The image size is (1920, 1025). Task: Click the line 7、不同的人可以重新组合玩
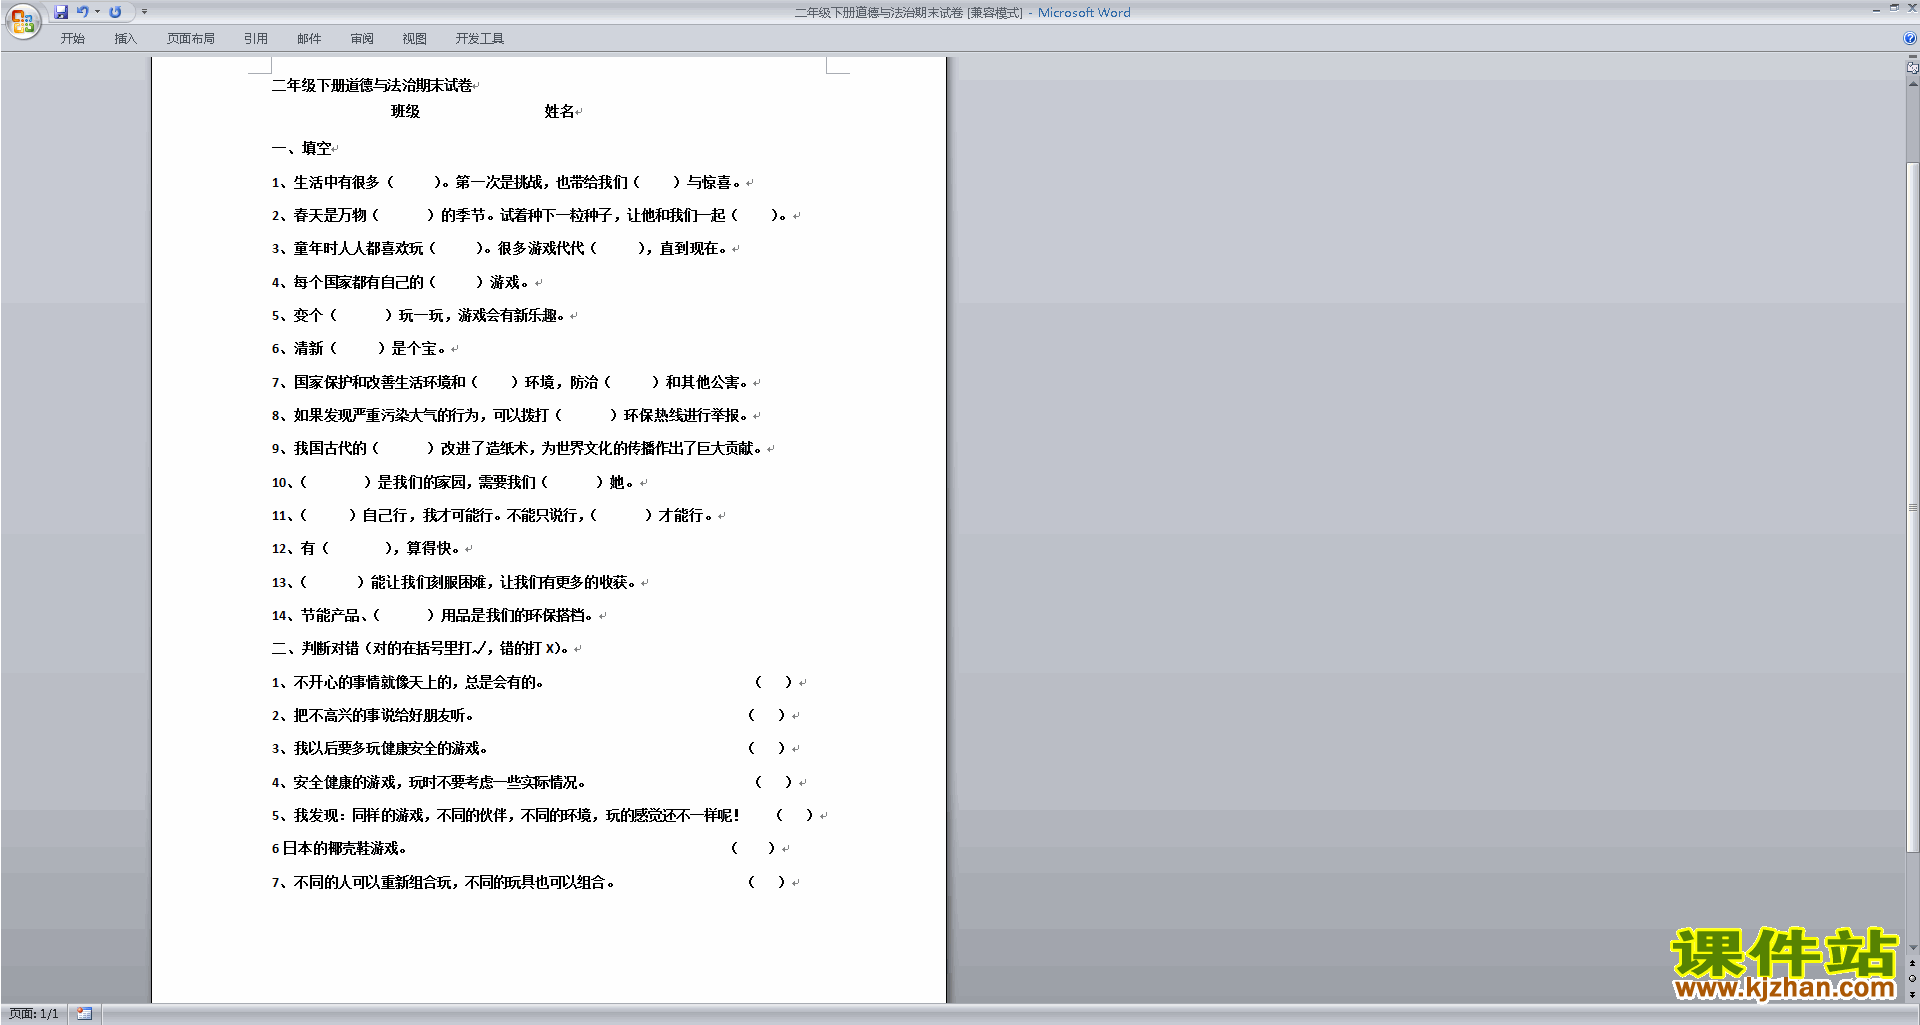click(x=444, y=883)
